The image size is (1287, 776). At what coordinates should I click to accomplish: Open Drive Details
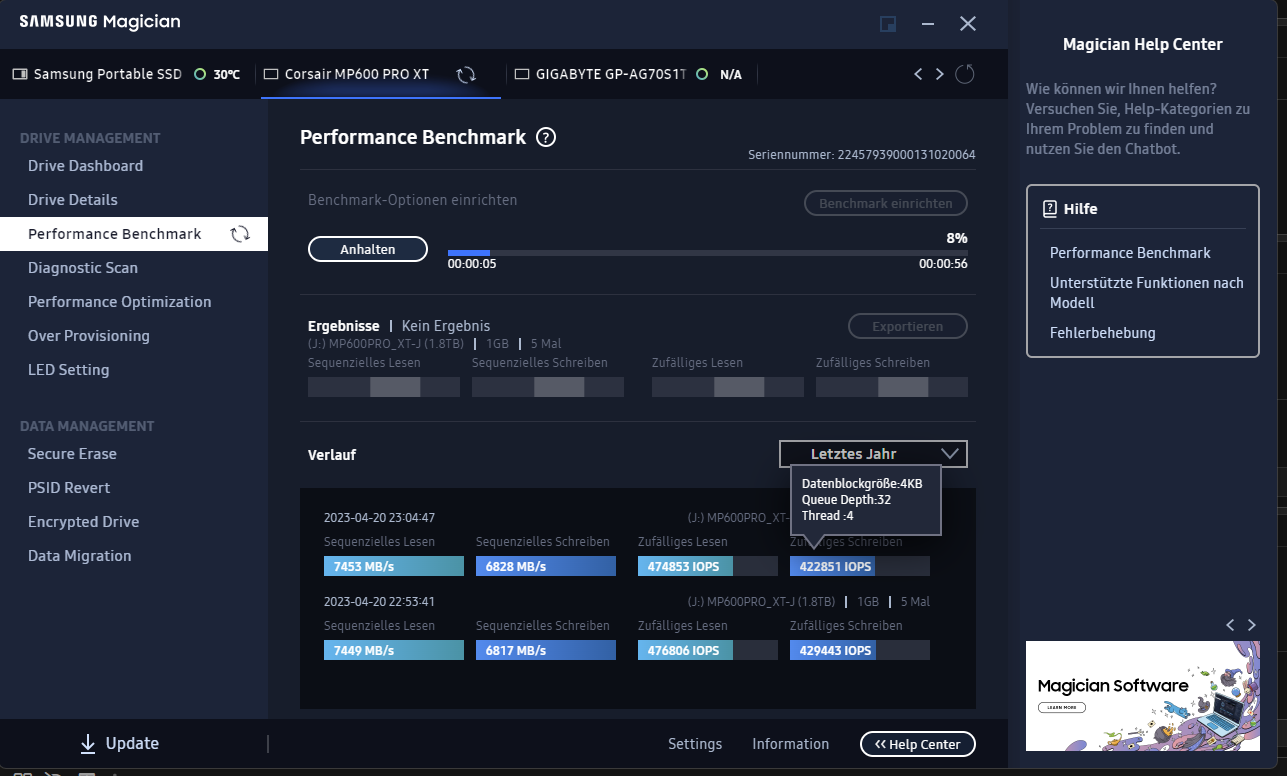point(73,200)
